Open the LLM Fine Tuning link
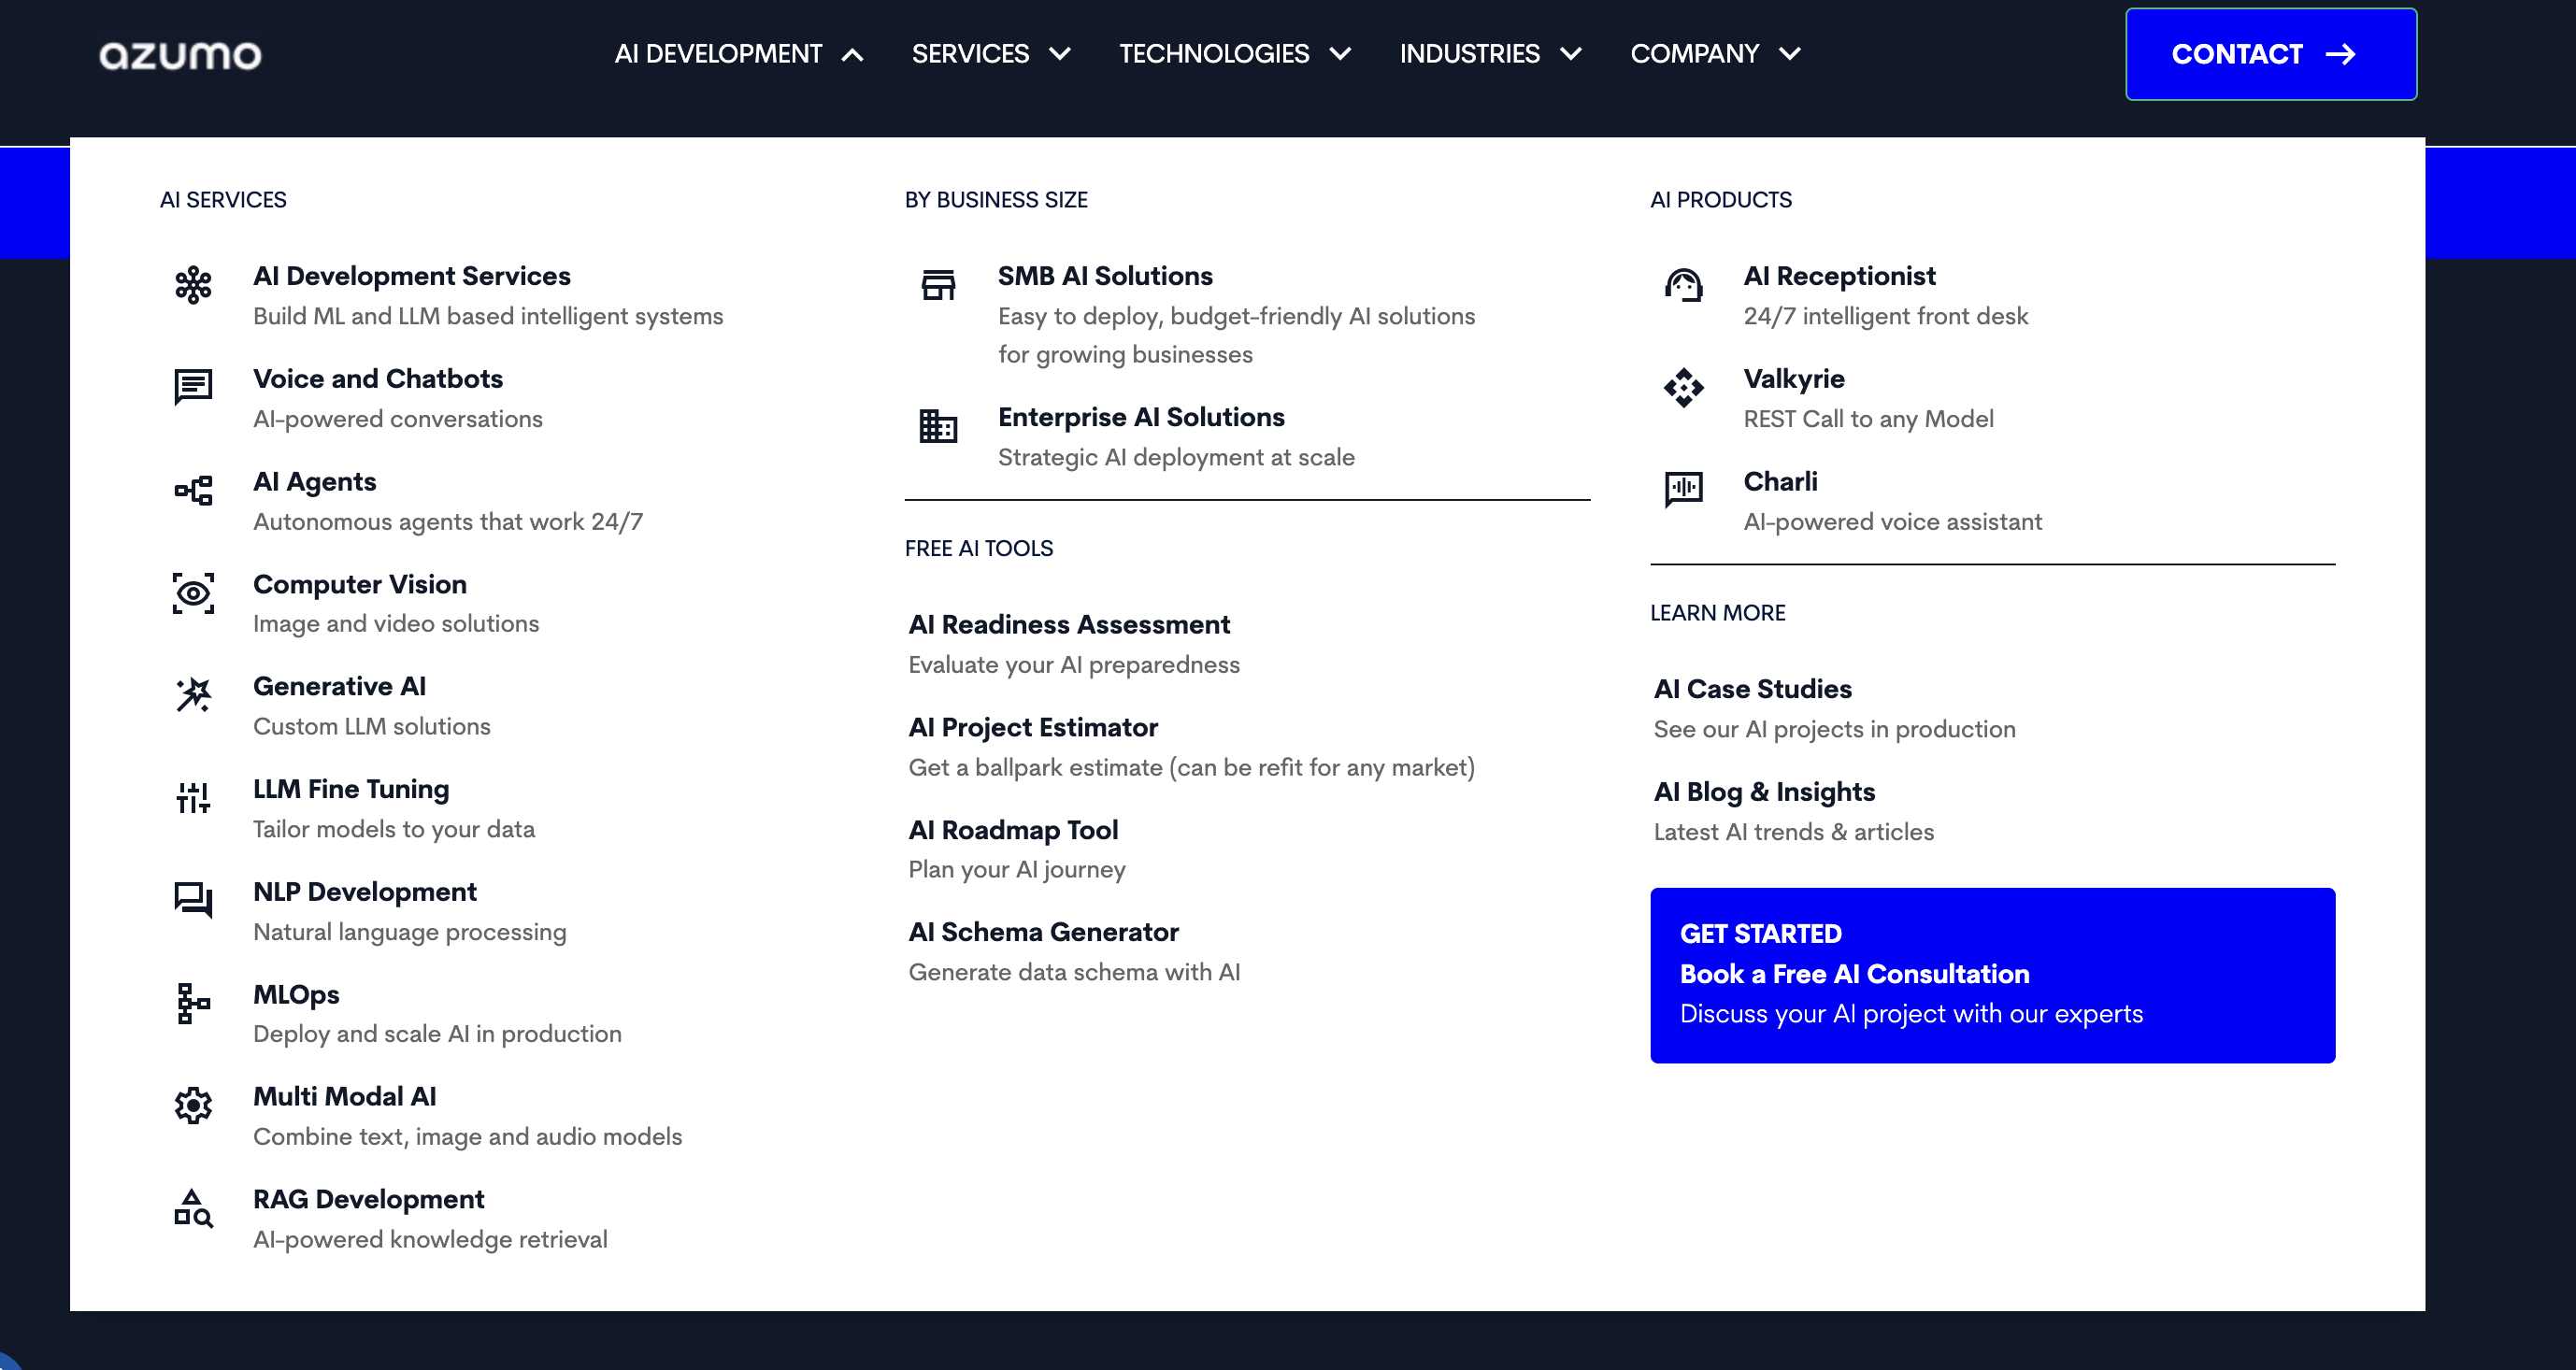The width and height of the screenshot is (2576, 1370). click(x=351, y=789)
